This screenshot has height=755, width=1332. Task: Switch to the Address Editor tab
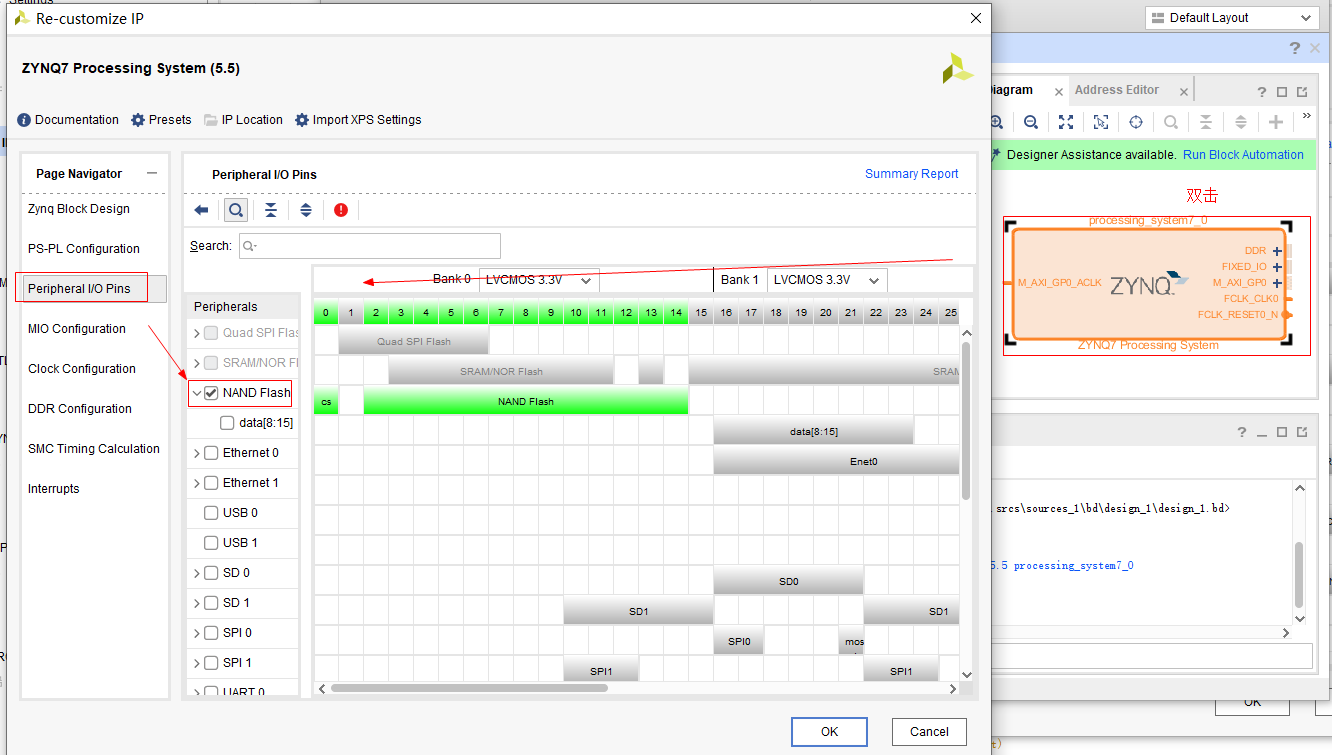tap(1117, 90)
